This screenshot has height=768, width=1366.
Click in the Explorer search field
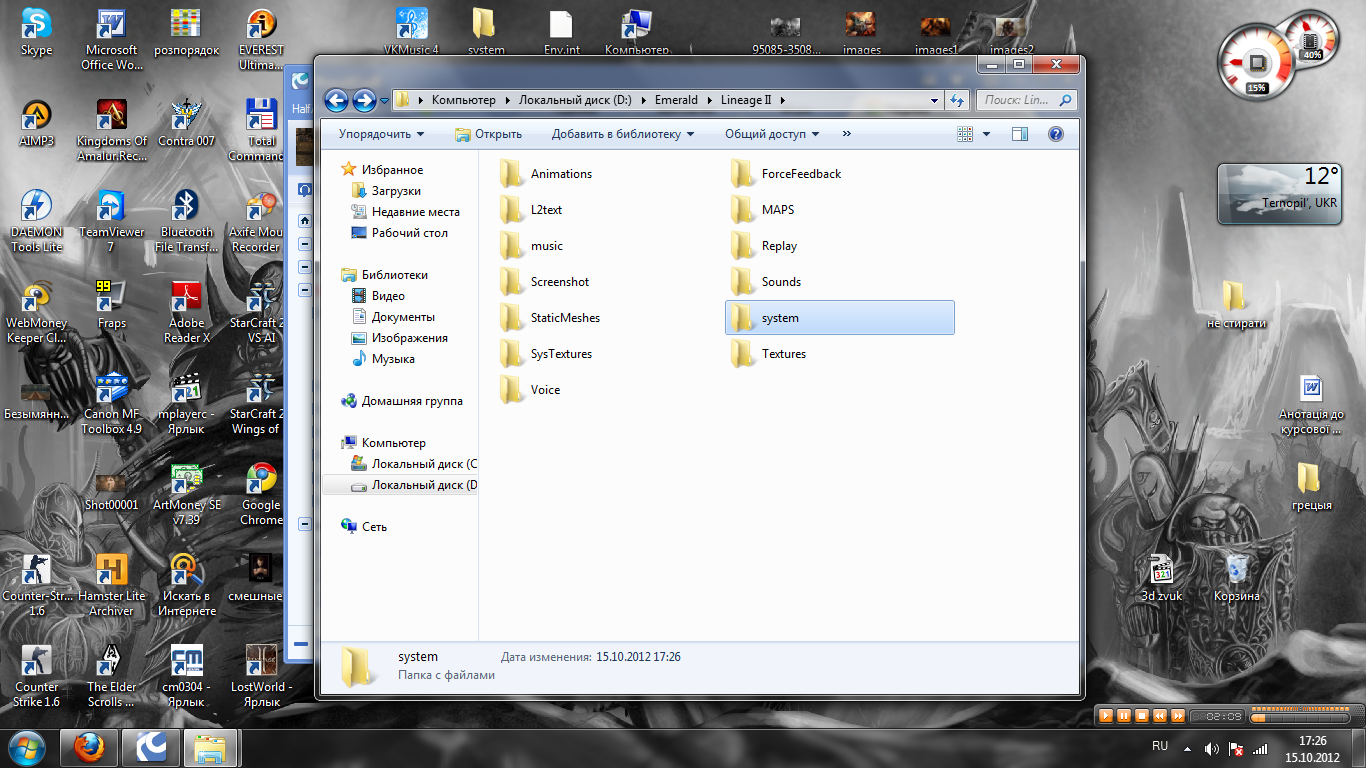1025,100
